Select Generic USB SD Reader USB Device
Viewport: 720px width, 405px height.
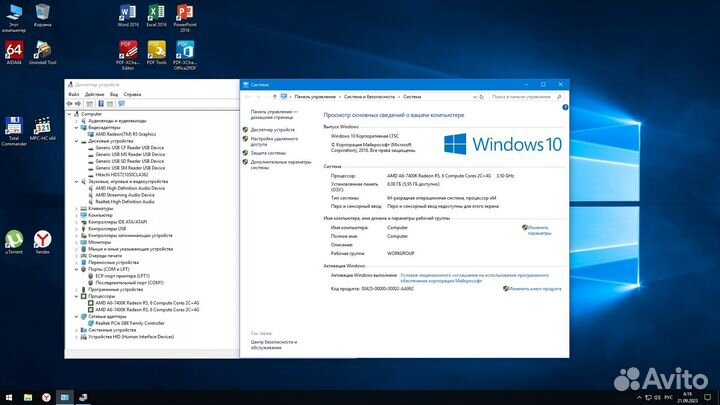(x=129, y=161)
